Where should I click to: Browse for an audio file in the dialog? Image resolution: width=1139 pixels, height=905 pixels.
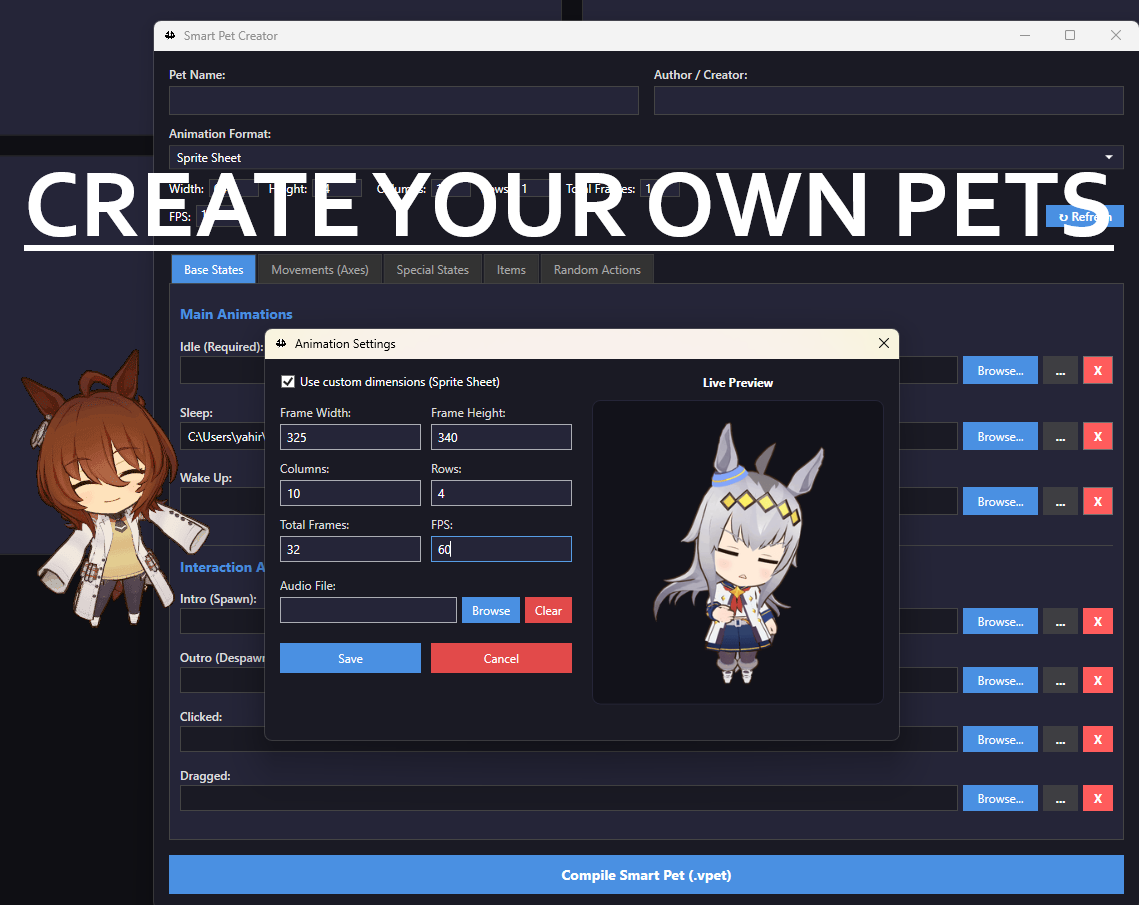491,610
